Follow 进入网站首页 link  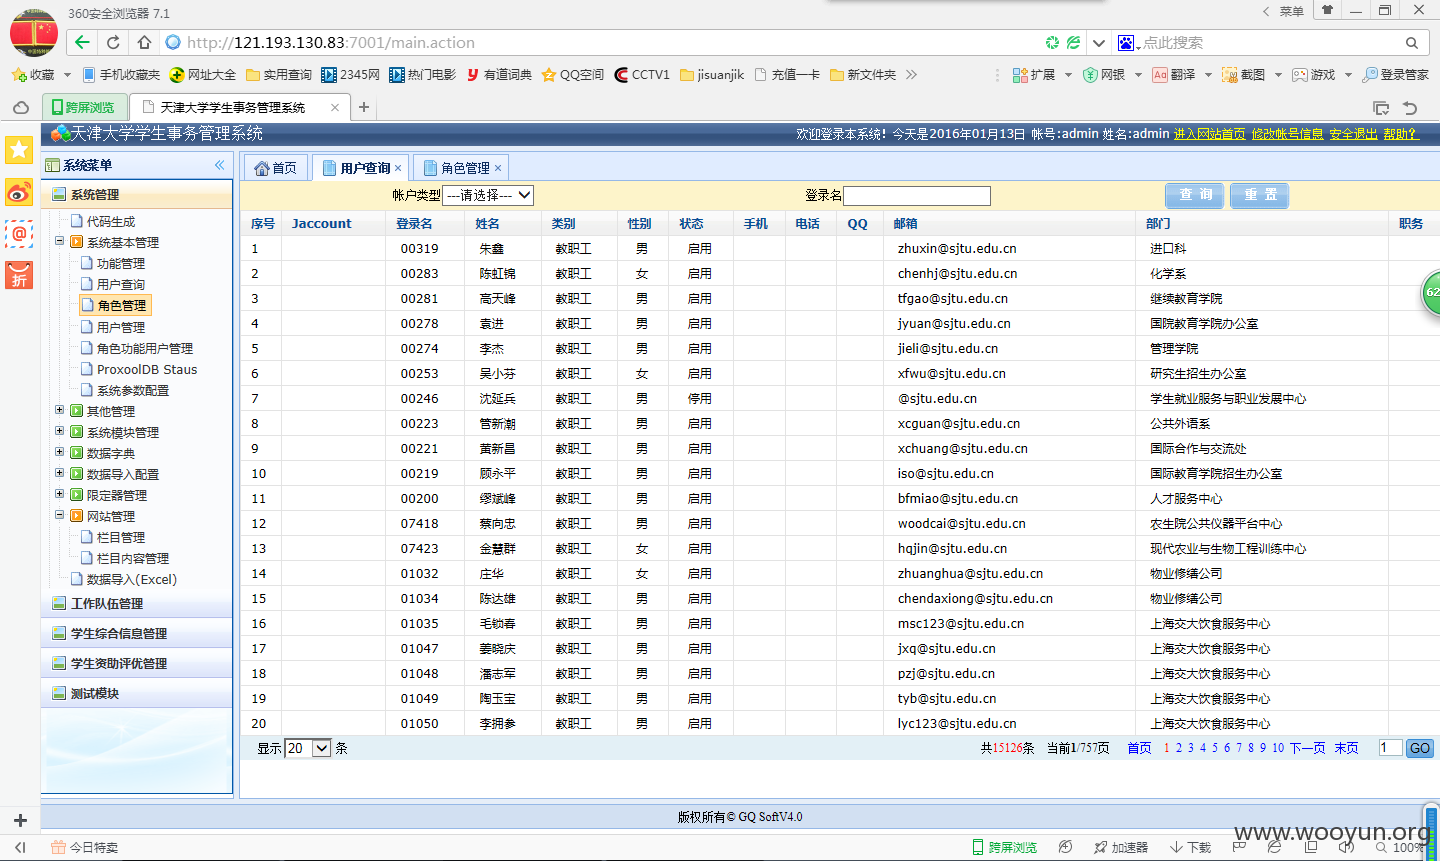pos(1210,134)
